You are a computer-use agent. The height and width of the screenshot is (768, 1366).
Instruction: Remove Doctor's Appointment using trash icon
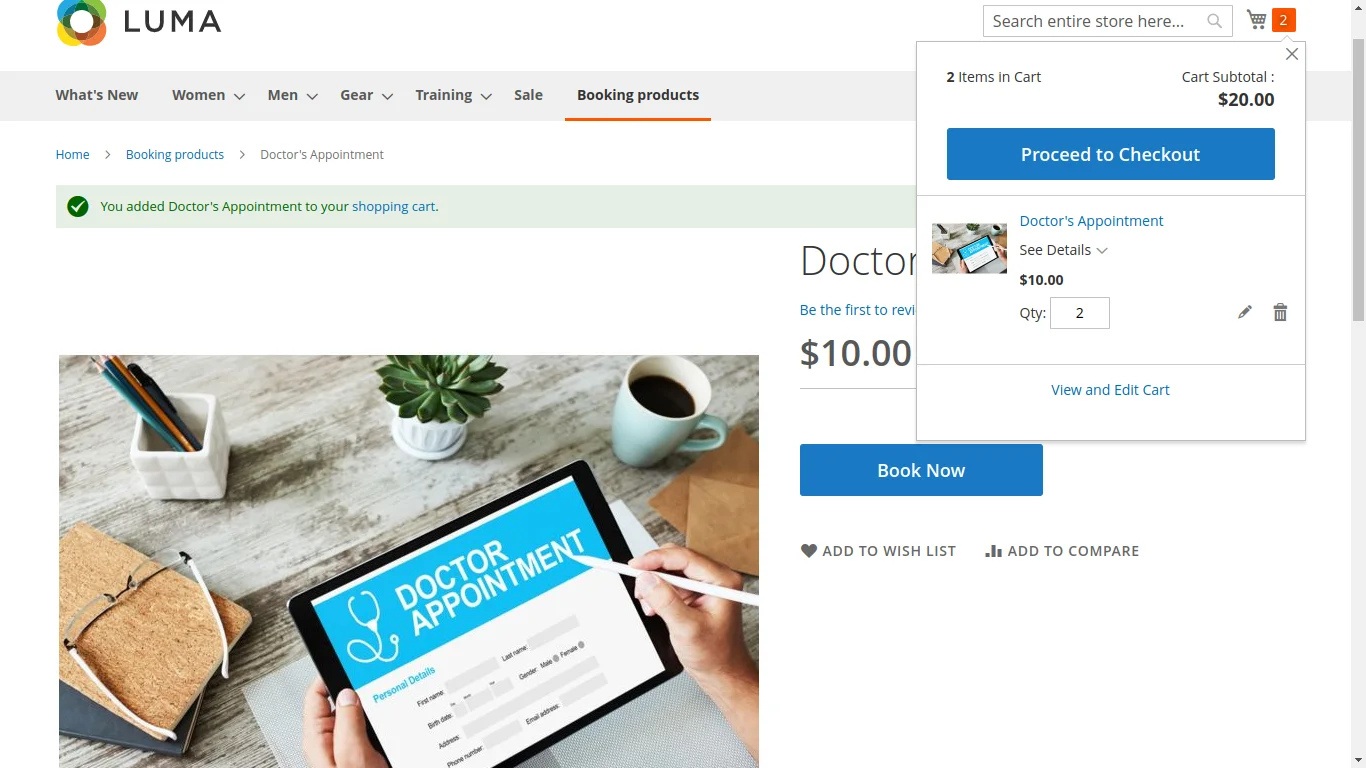1280,312
